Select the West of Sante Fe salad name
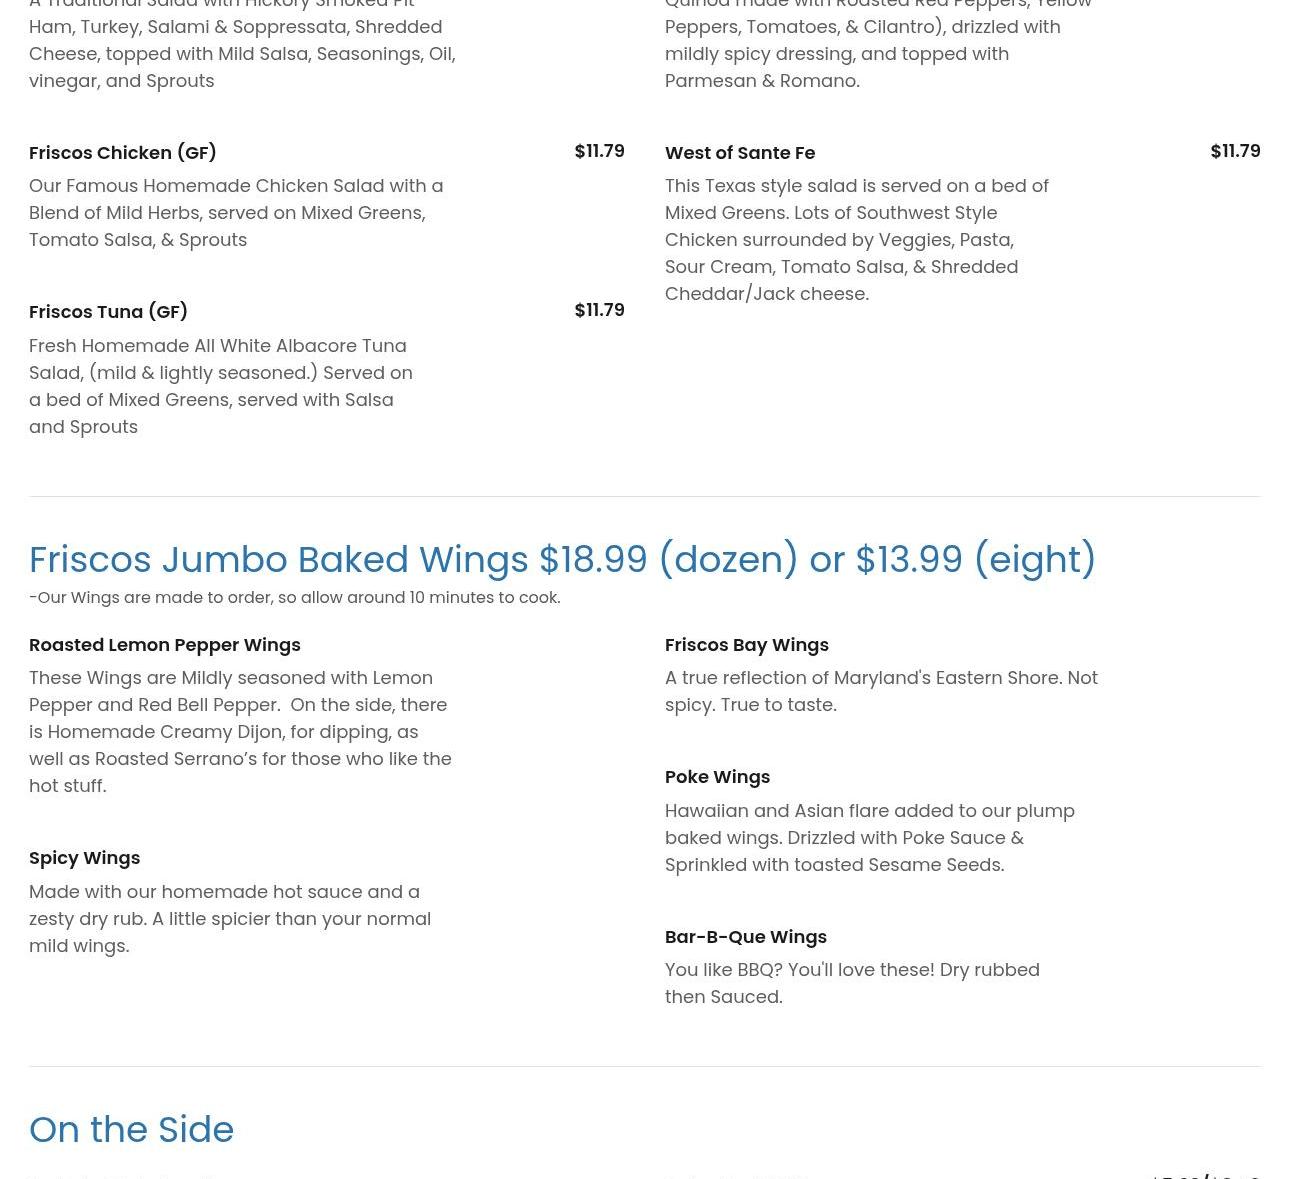Viewport: 1290px width, 1179px height. (x=740, y=153)
